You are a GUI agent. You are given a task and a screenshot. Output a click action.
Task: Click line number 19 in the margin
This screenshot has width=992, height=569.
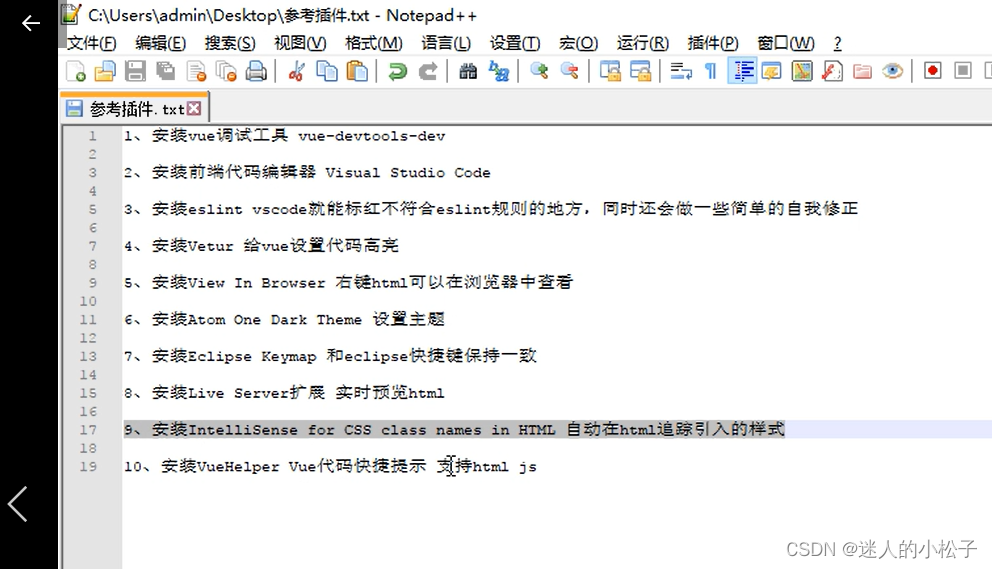coord(89,466)
